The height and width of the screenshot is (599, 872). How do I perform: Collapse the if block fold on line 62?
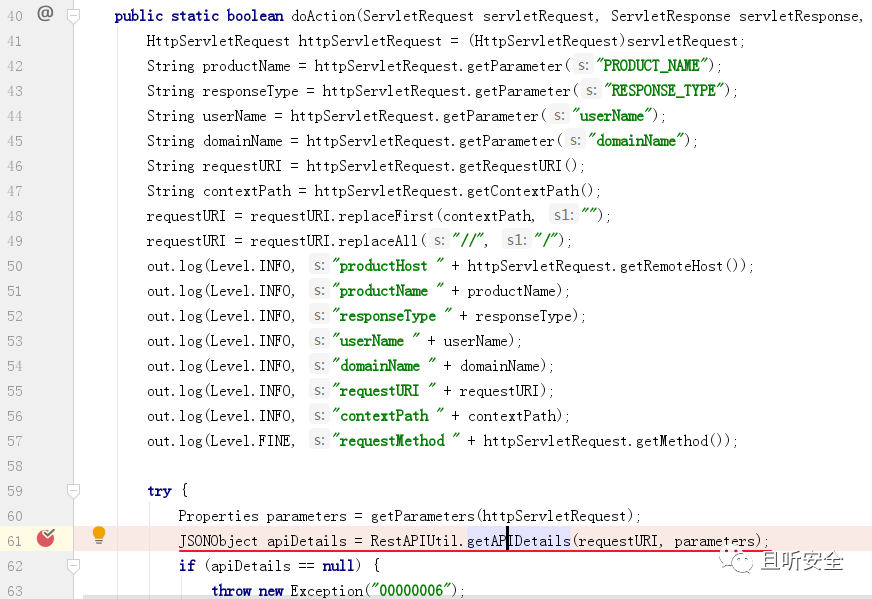pyautogui.click(x=73, y=566)
